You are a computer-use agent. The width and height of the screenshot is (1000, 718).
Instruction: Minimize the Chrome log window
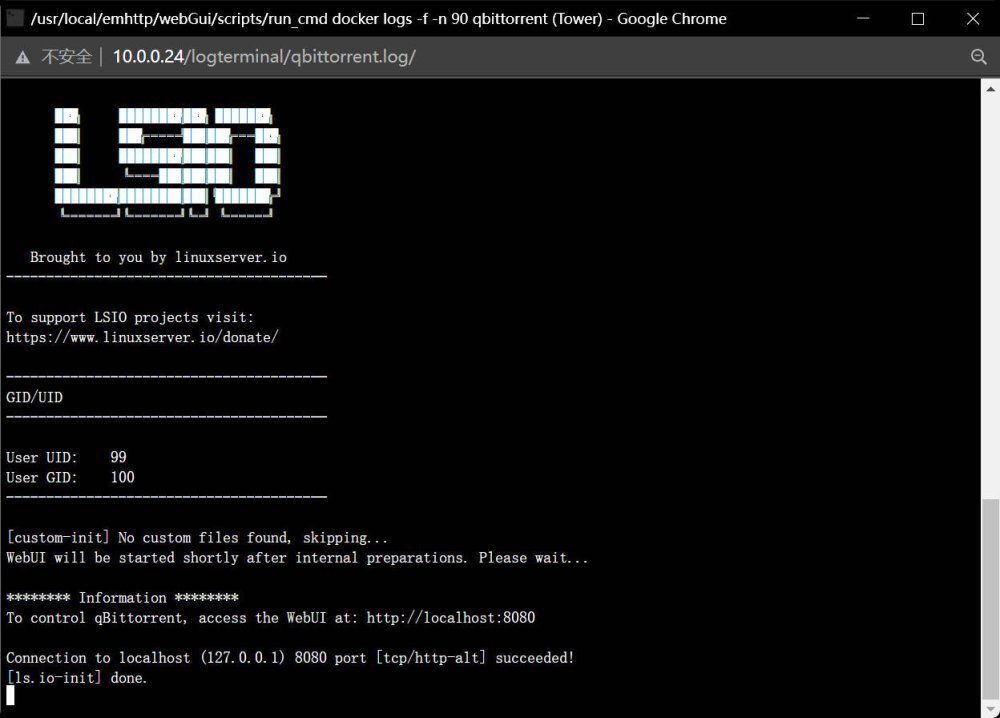click(x=863, y=18)
